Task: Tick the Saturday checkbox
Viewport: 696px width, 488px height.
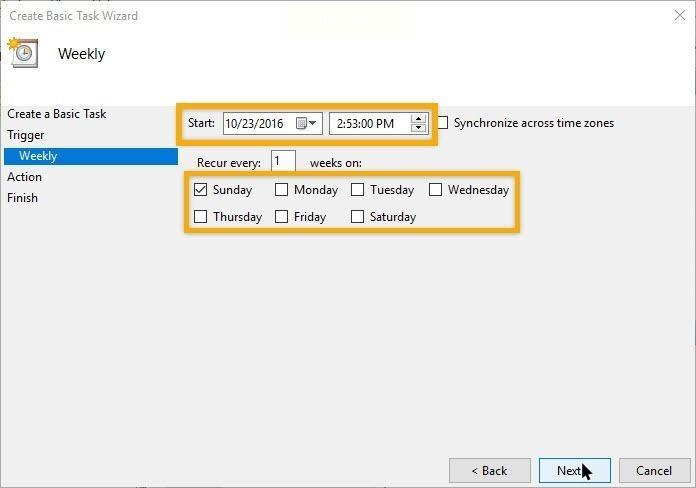Action: pyautogui.click(x=357, y=217)
